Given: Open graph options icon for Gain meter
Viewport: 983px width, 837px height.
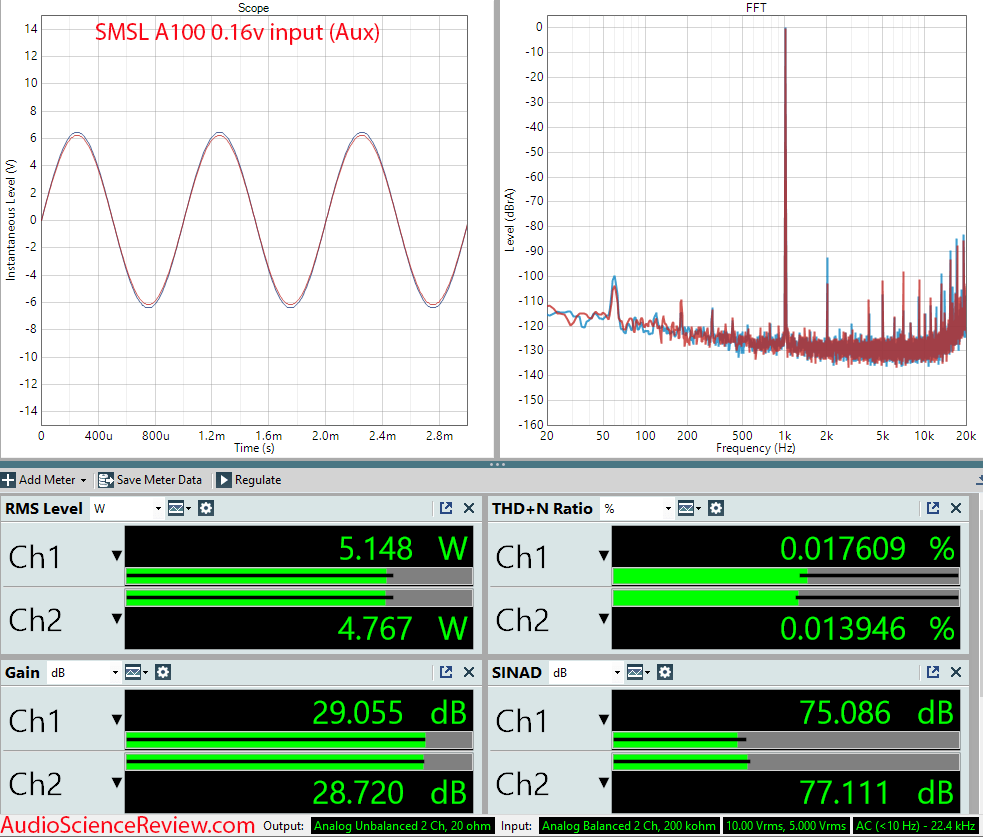Looking at the screenshot, I should point(136,673).
